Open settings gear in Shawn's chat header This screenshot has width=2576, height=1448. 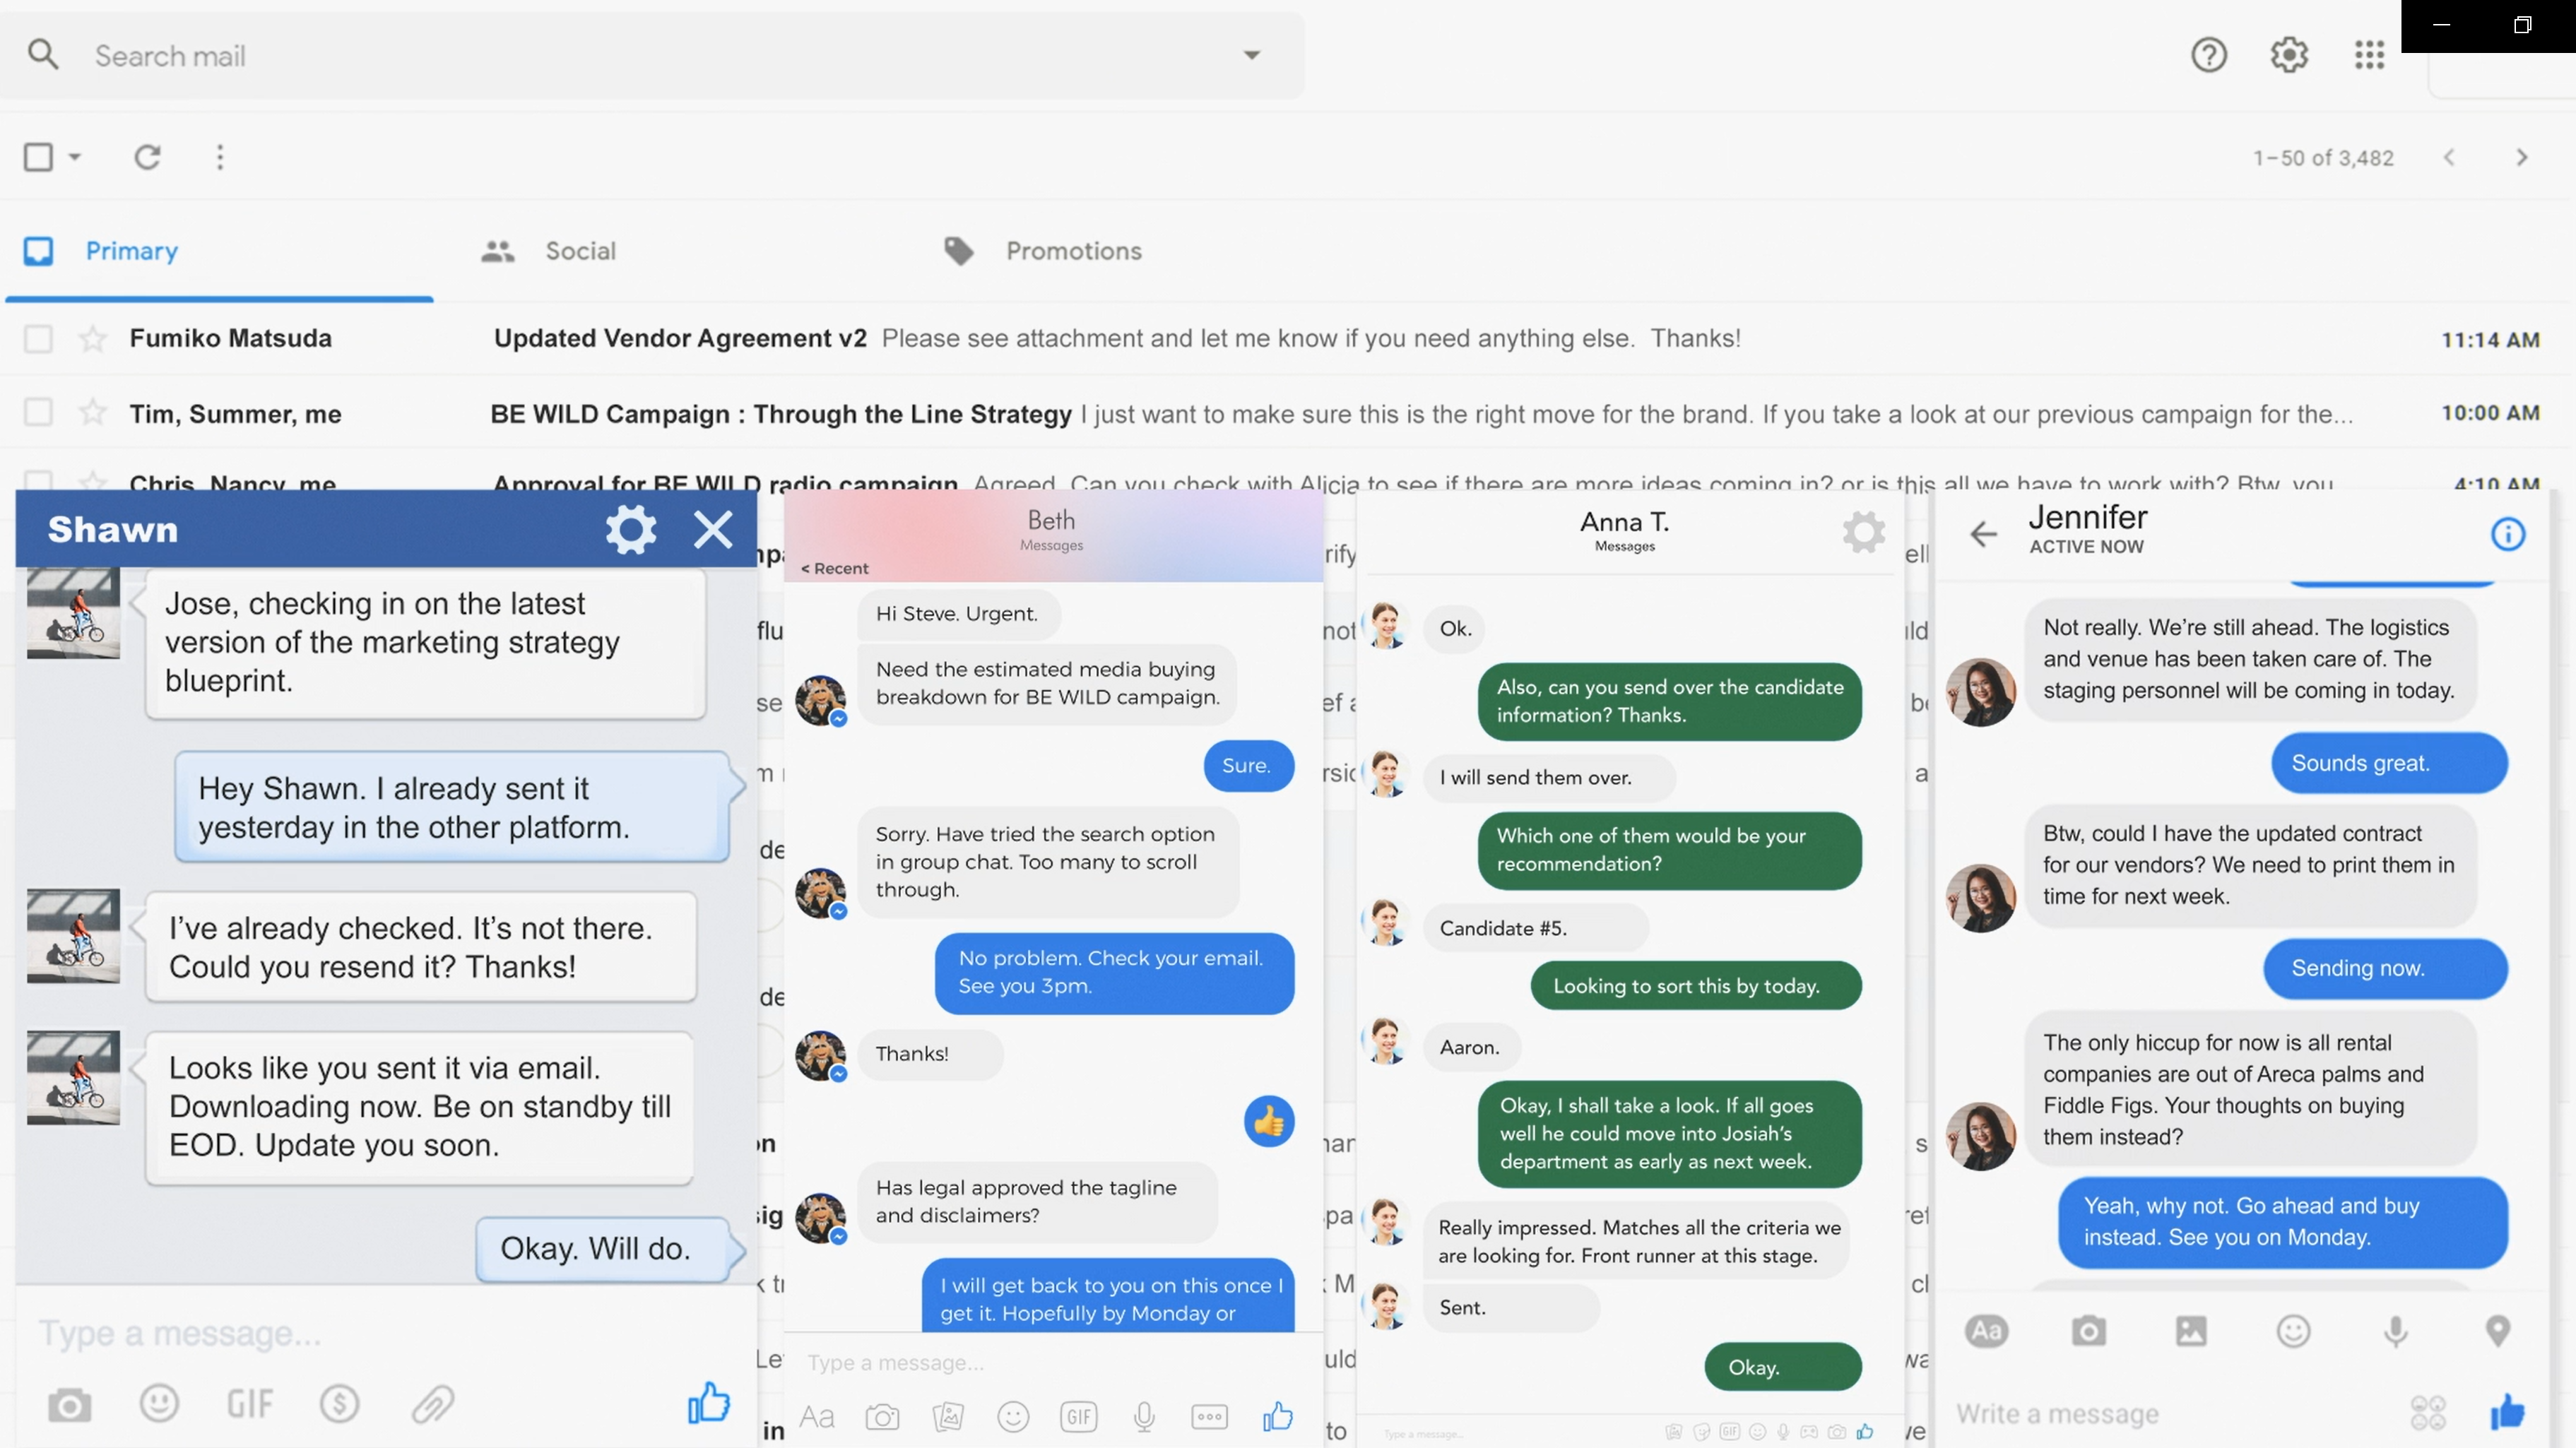(631, 529)
